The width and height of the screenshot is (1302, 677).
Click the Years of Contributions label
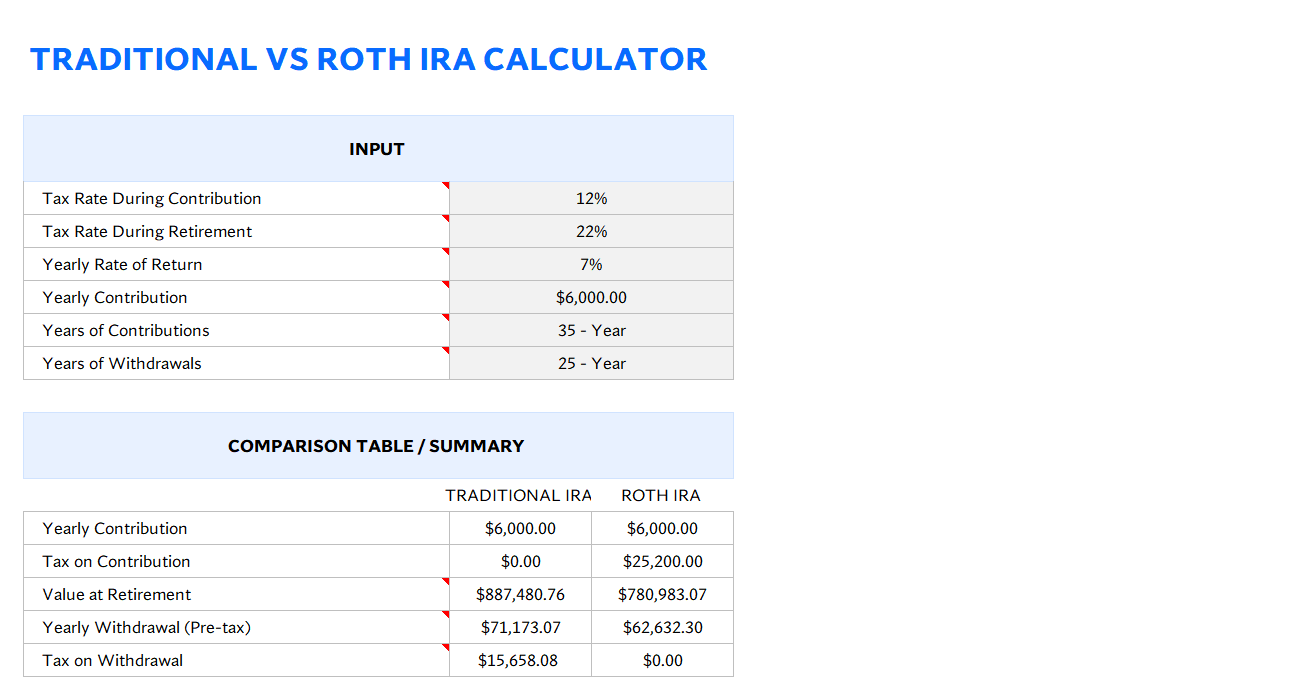(126, 330)
